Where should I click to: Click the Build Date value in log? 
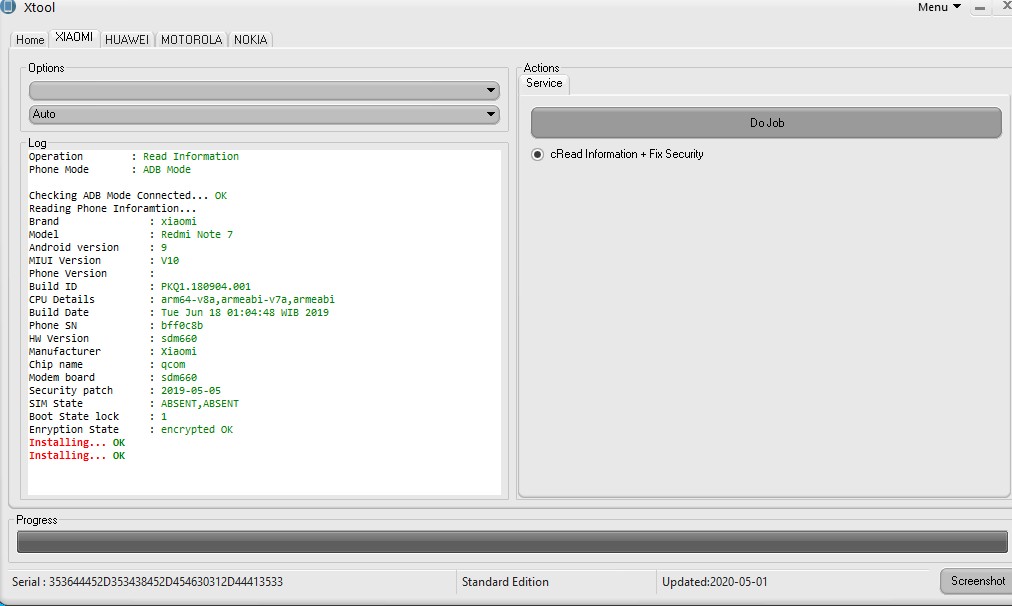click(x=245, y=312)
